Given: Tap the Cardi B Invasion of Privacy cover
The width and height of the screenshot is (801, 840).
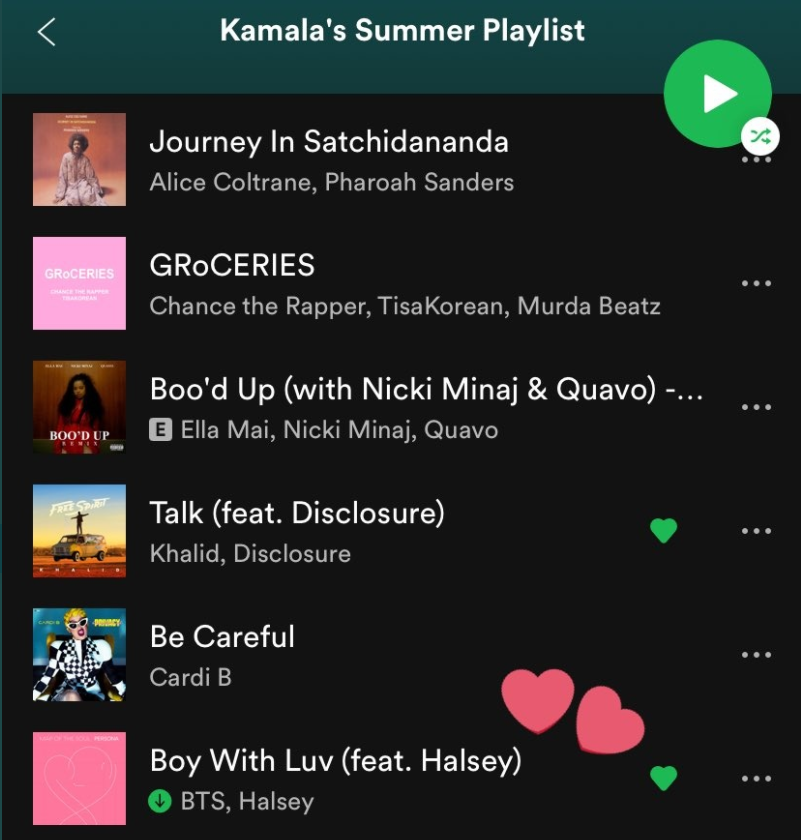Looking at the screenshot, I should (x=79, y=655).
